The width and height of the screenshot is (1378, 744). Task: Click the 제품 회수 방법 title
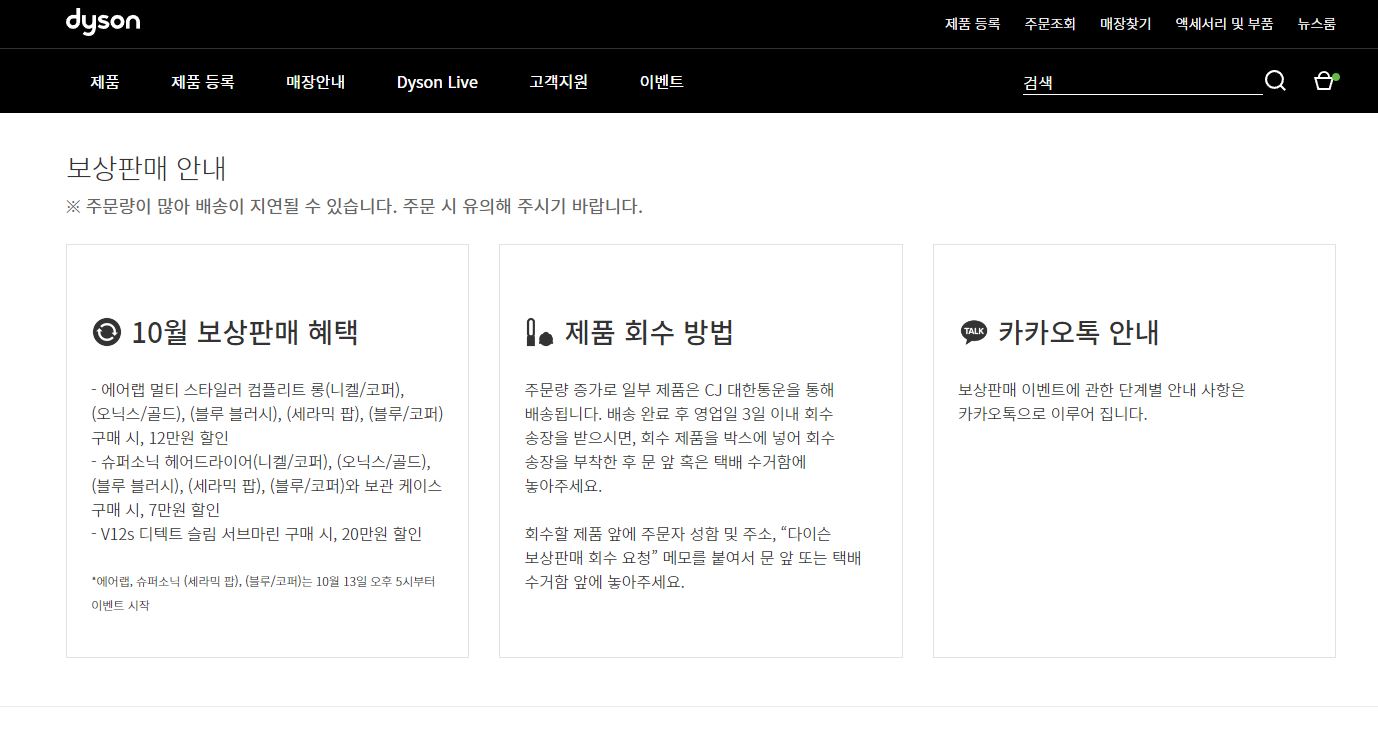coord(649,332)
